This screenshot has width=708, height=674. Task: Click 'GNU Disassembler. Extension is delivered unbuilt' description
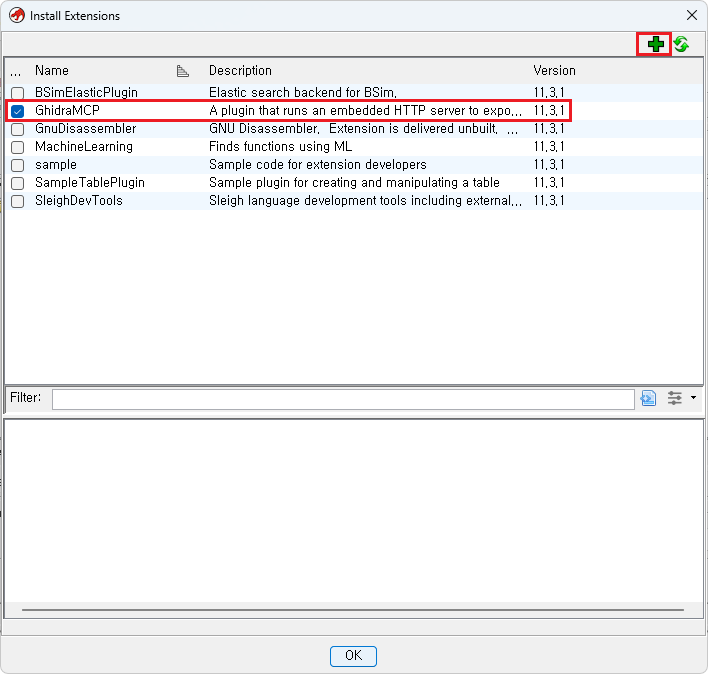(x=363, y=128)
